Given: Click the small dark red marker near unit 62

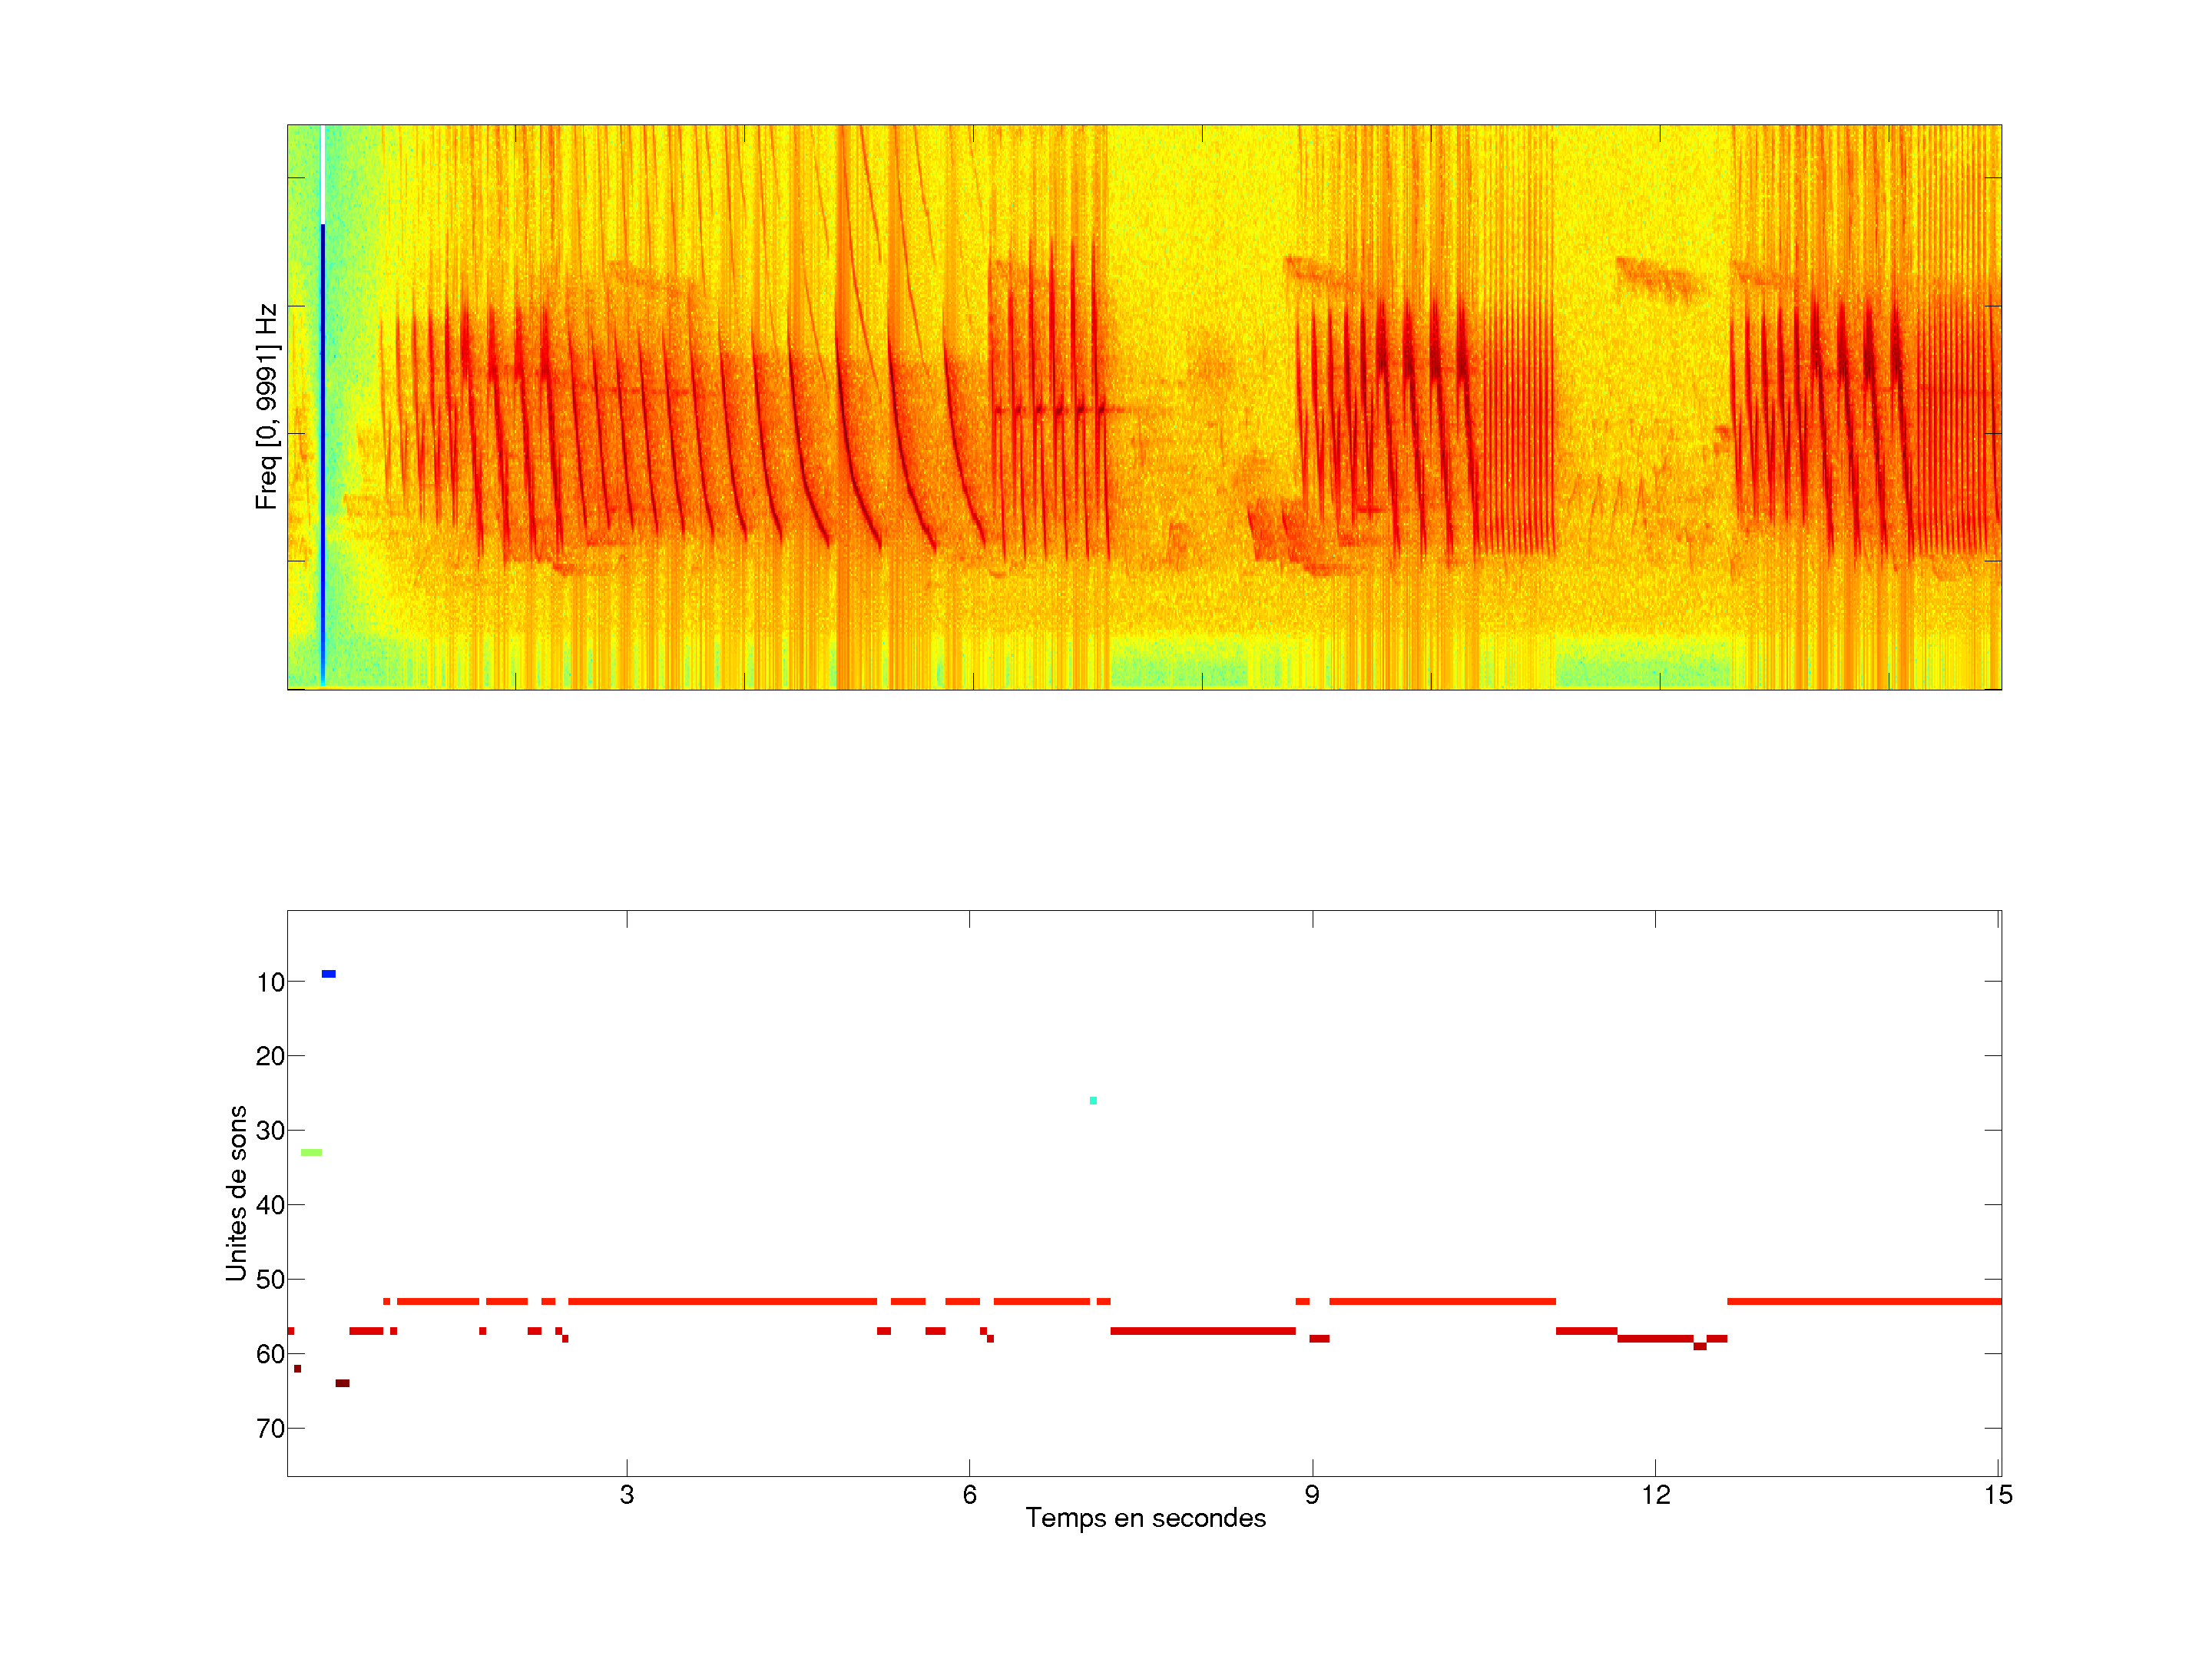Looking at the screenshot, I should click(297, 1368).
